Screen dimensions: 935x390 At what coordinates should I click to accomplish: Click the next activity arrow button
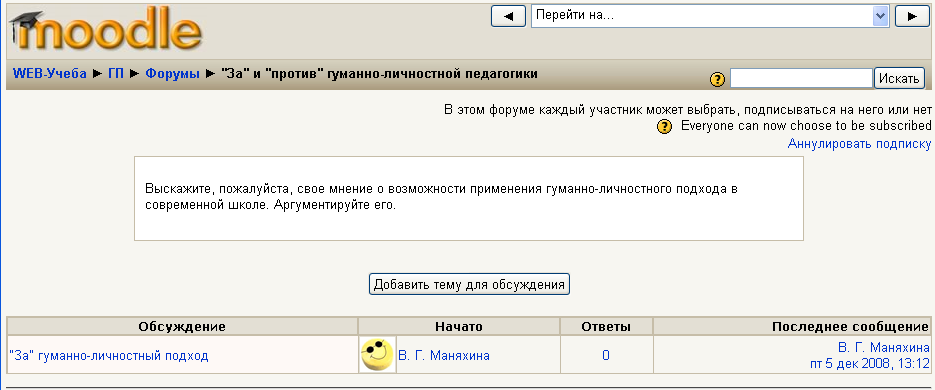[912, 16]
